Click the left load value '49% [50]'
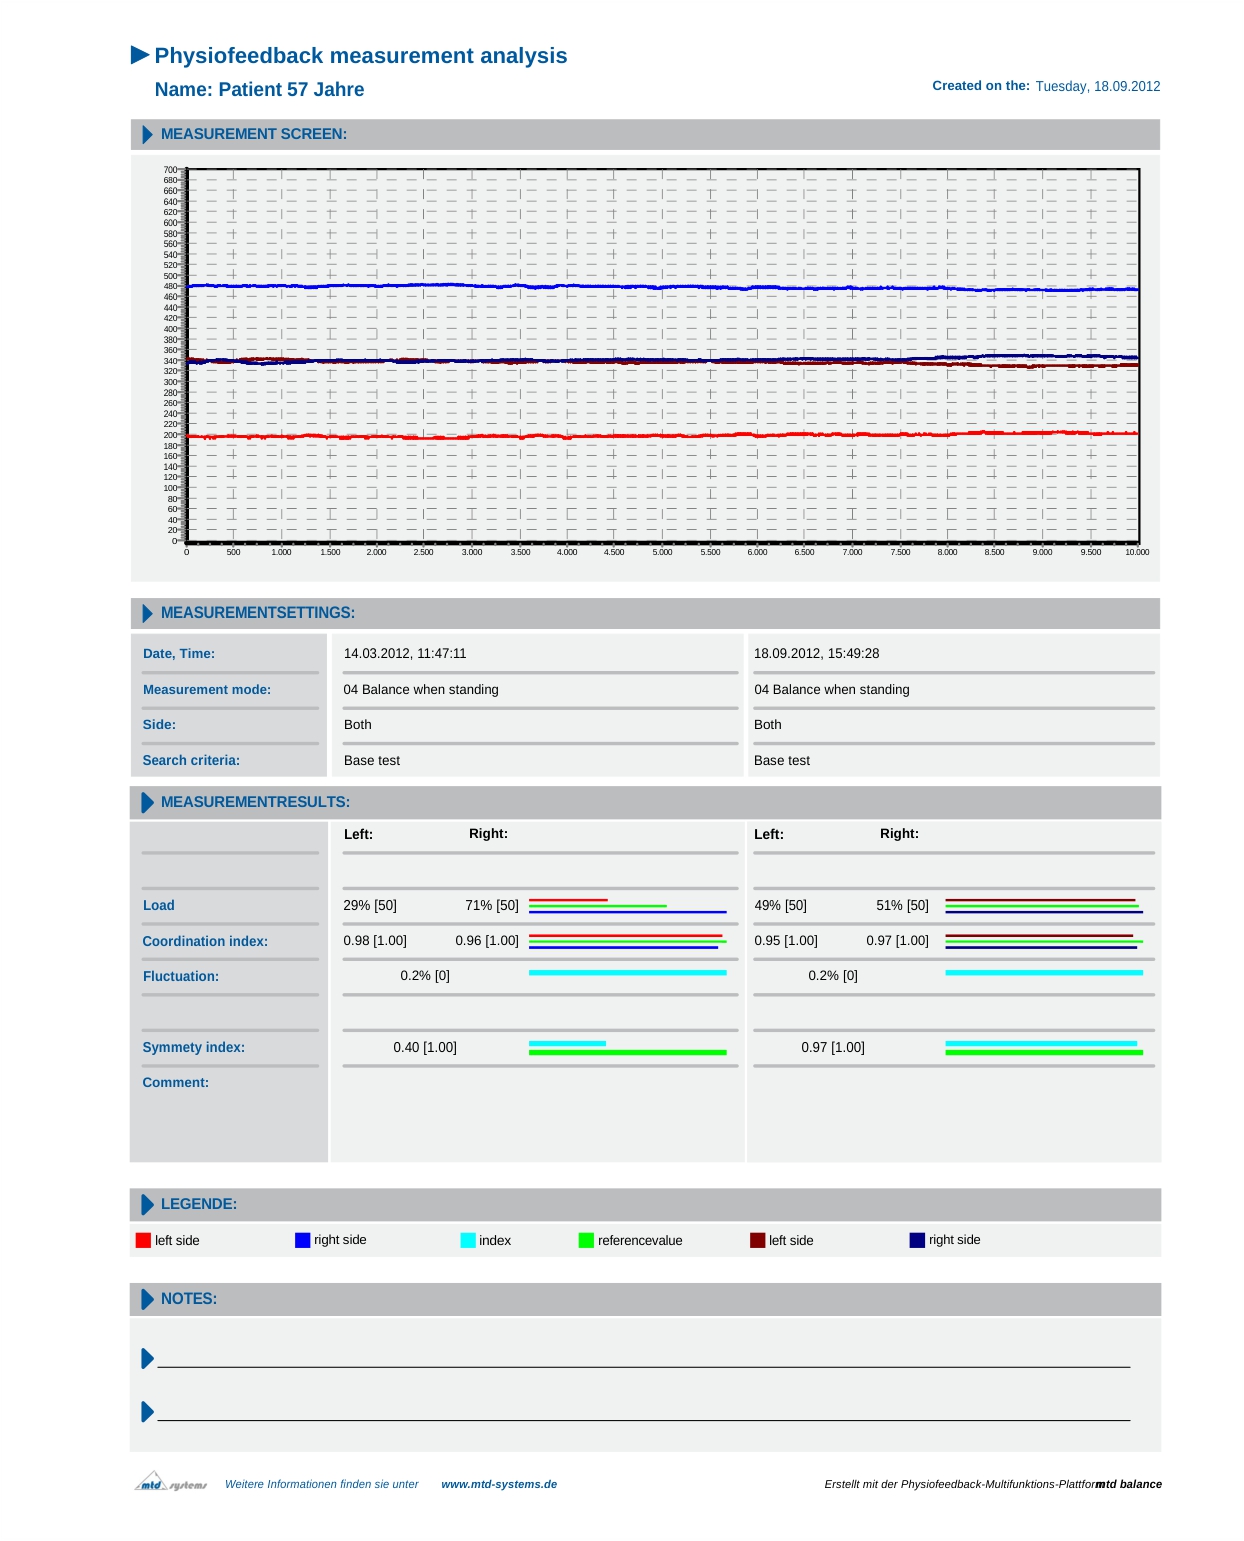Screen dimensions: 1244x1541 [x=781, y=906]
